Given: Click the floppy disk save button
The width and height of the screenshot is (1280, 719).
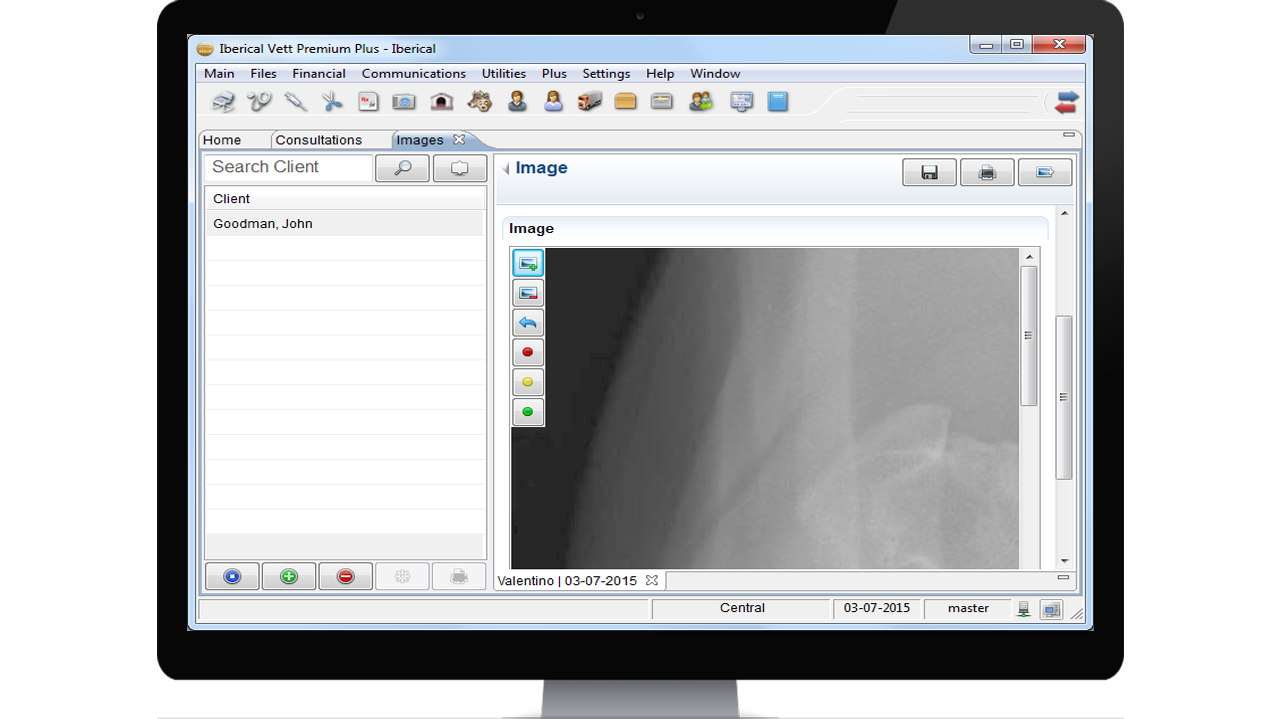Looking at the screenshot, I should click(929, 173).
